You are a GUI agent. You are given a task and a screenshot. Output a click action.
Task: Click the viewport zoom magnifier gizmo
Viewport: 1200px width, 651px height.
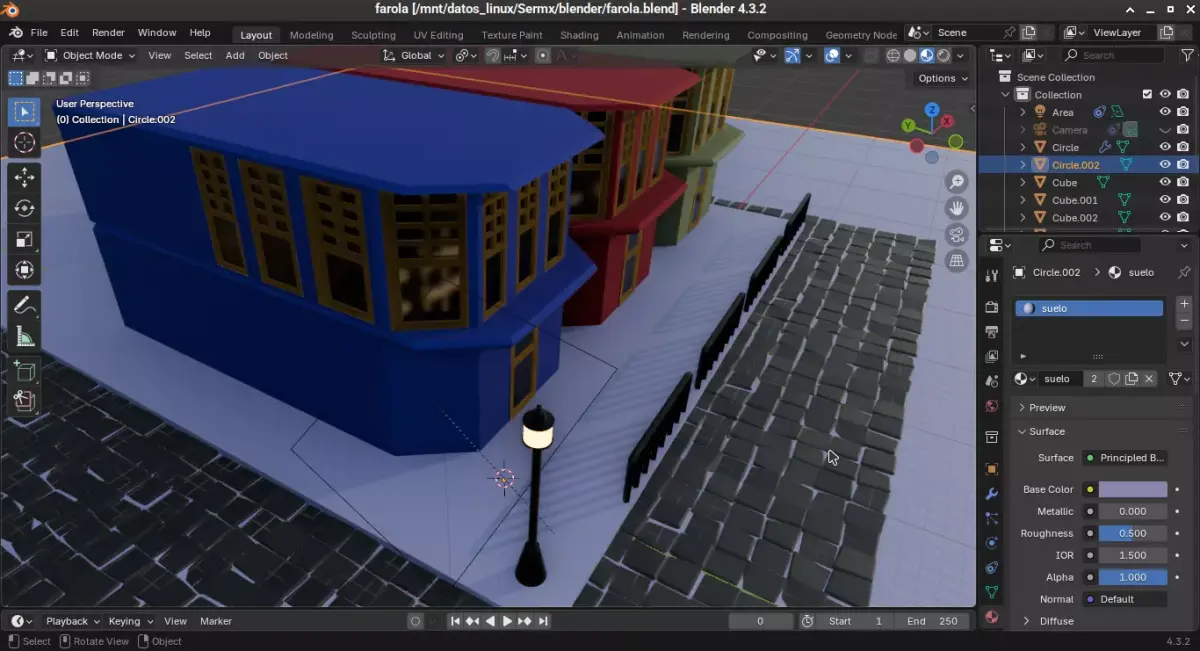[957, 182]
